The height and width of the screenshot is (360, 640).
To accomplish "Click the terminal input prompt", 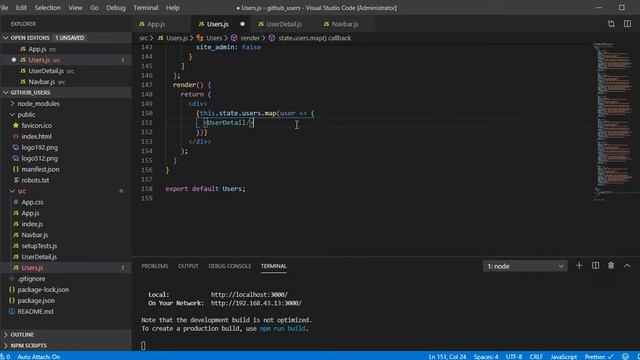I will tap(143, 345).
